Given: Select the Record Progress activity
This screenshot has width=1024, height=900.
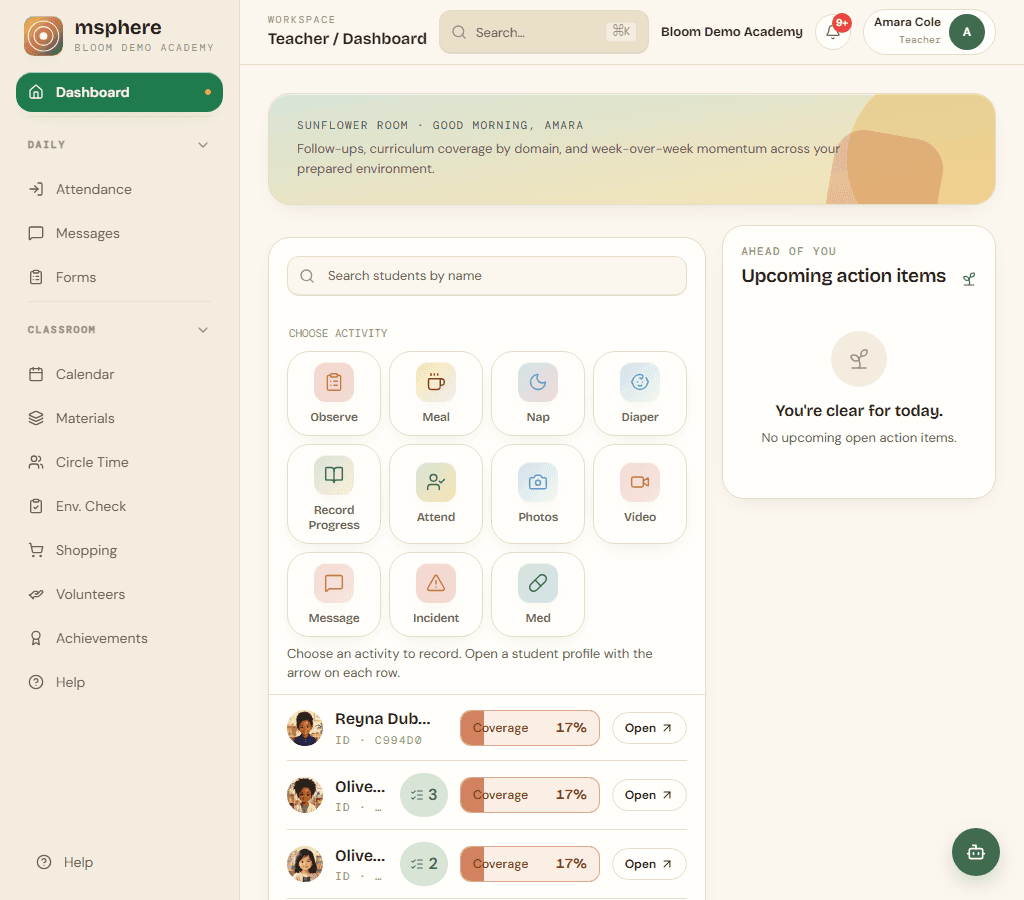Looking at the screenshot, I should (x=334, y=494).
